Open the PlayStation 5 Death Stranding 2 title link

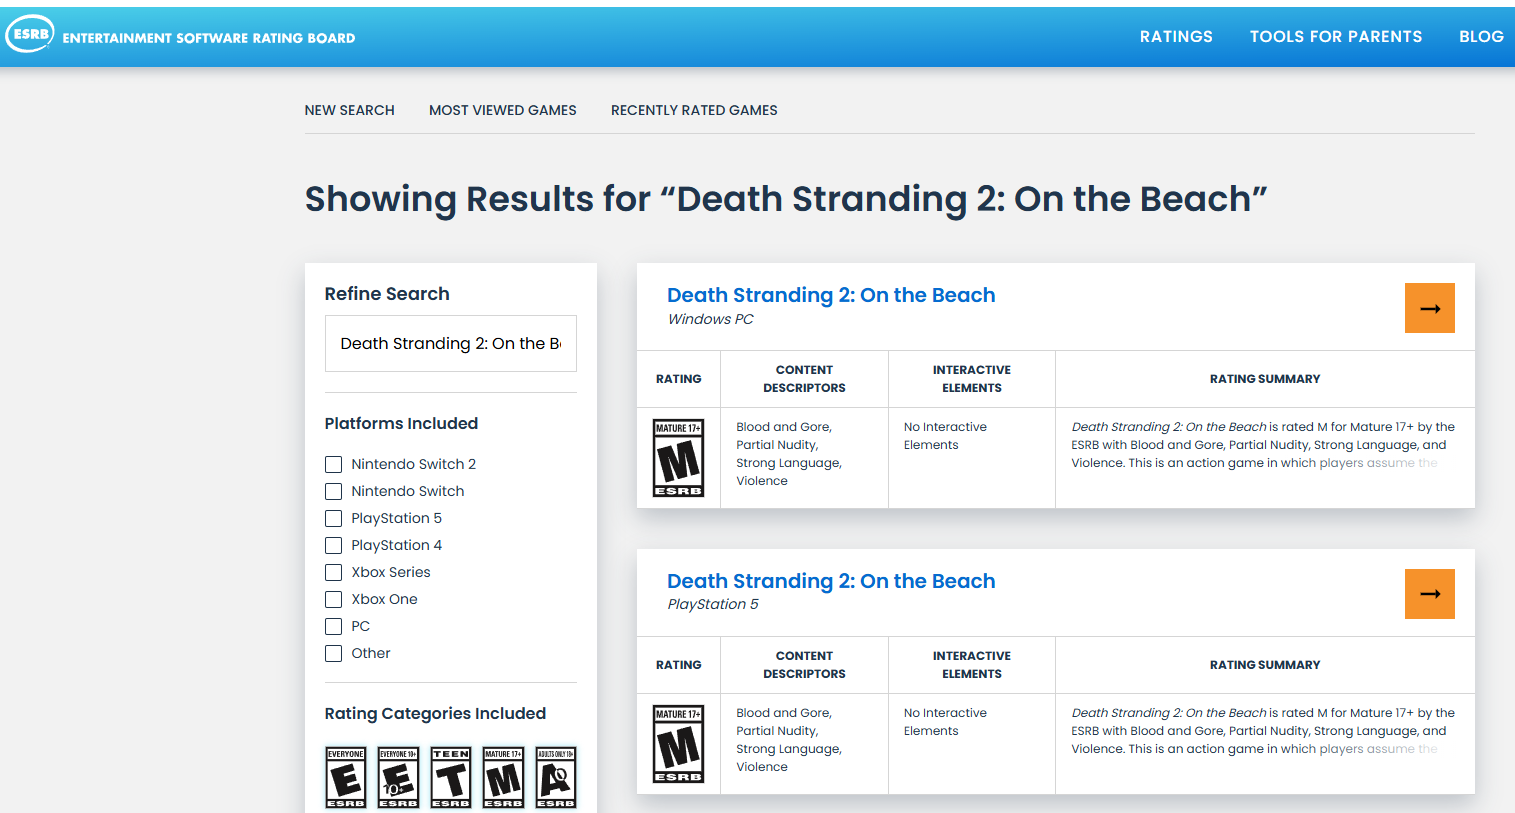coord(831,581)
